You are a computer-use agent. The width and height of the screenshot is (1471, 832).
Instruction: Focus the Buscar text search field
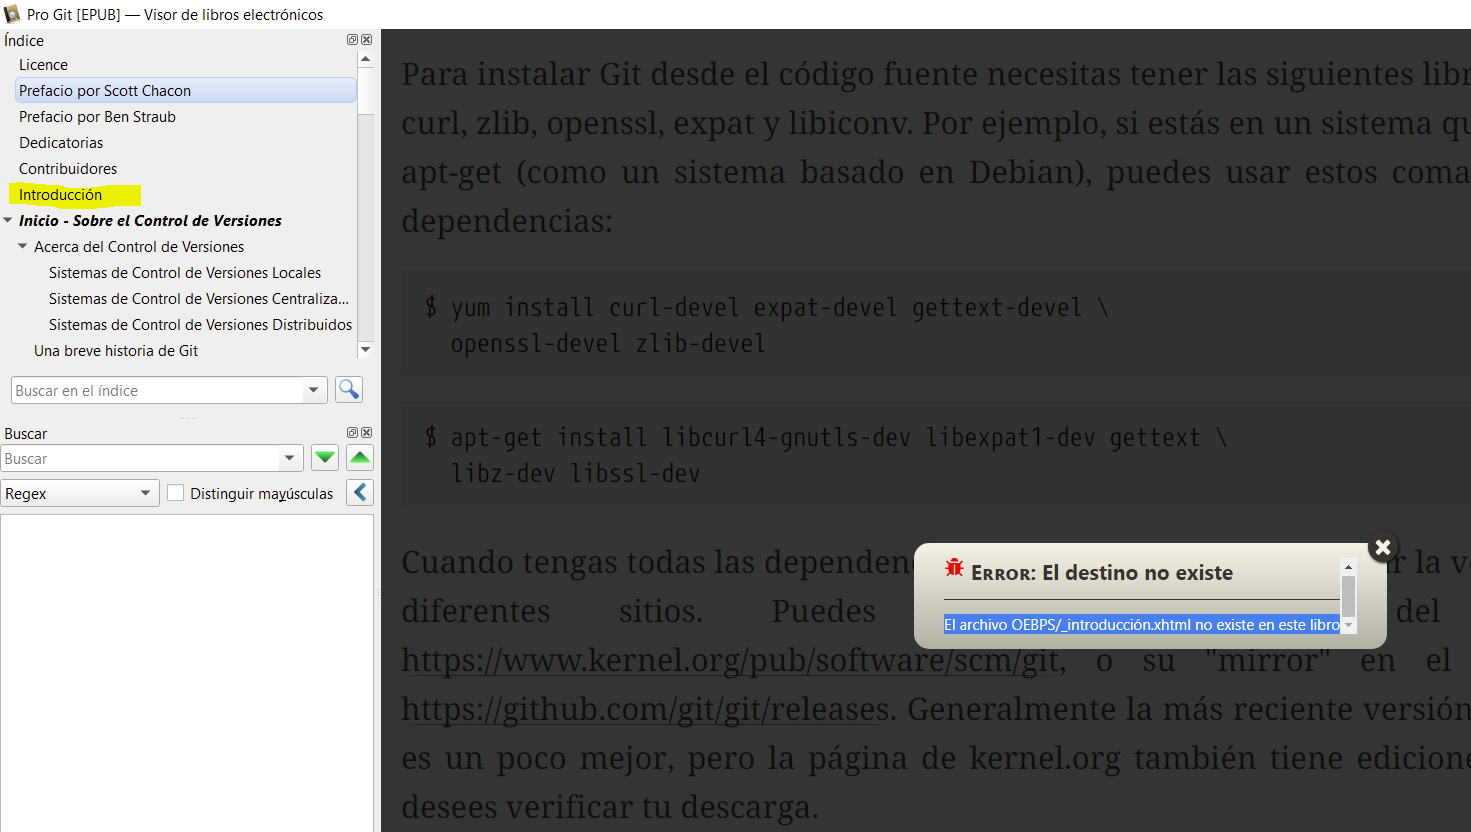(140, 459)
